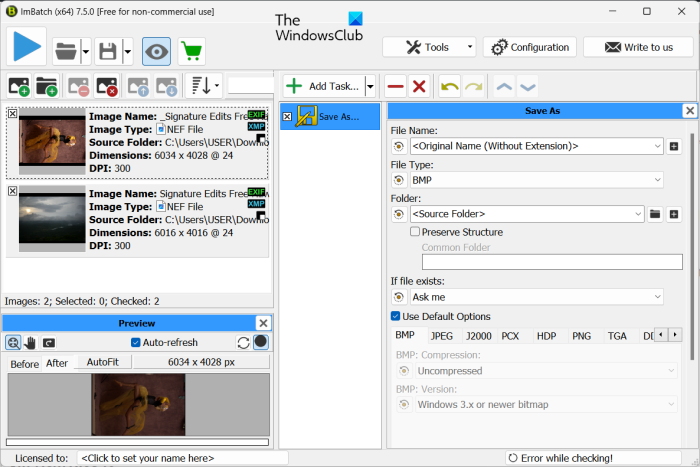Toggle File Name parameter eye icon
This screenshot has height=467, width=700.
pyautogui.click(x=399, y=146)
